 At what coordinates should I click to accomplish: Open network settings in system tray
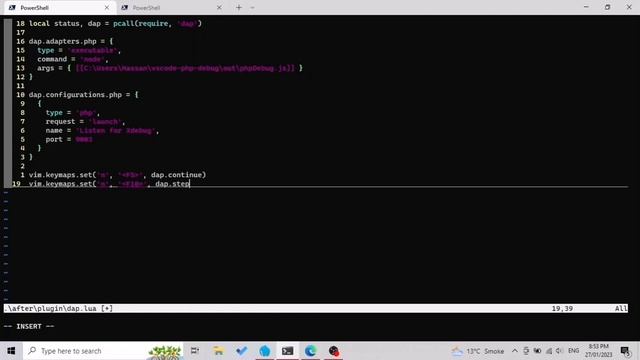pos(549,351)
